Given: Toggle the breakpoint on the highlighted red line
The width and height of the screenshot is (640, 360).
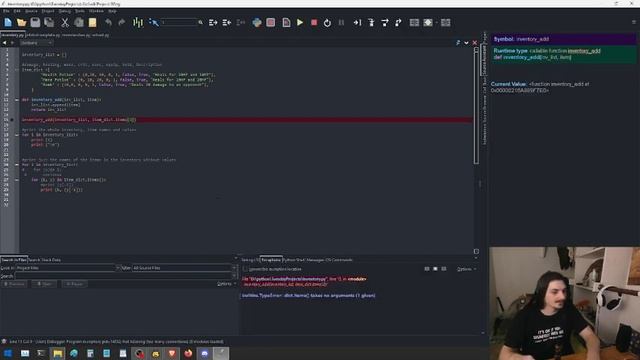Looking at the screenshot, I should coord(12,120).
